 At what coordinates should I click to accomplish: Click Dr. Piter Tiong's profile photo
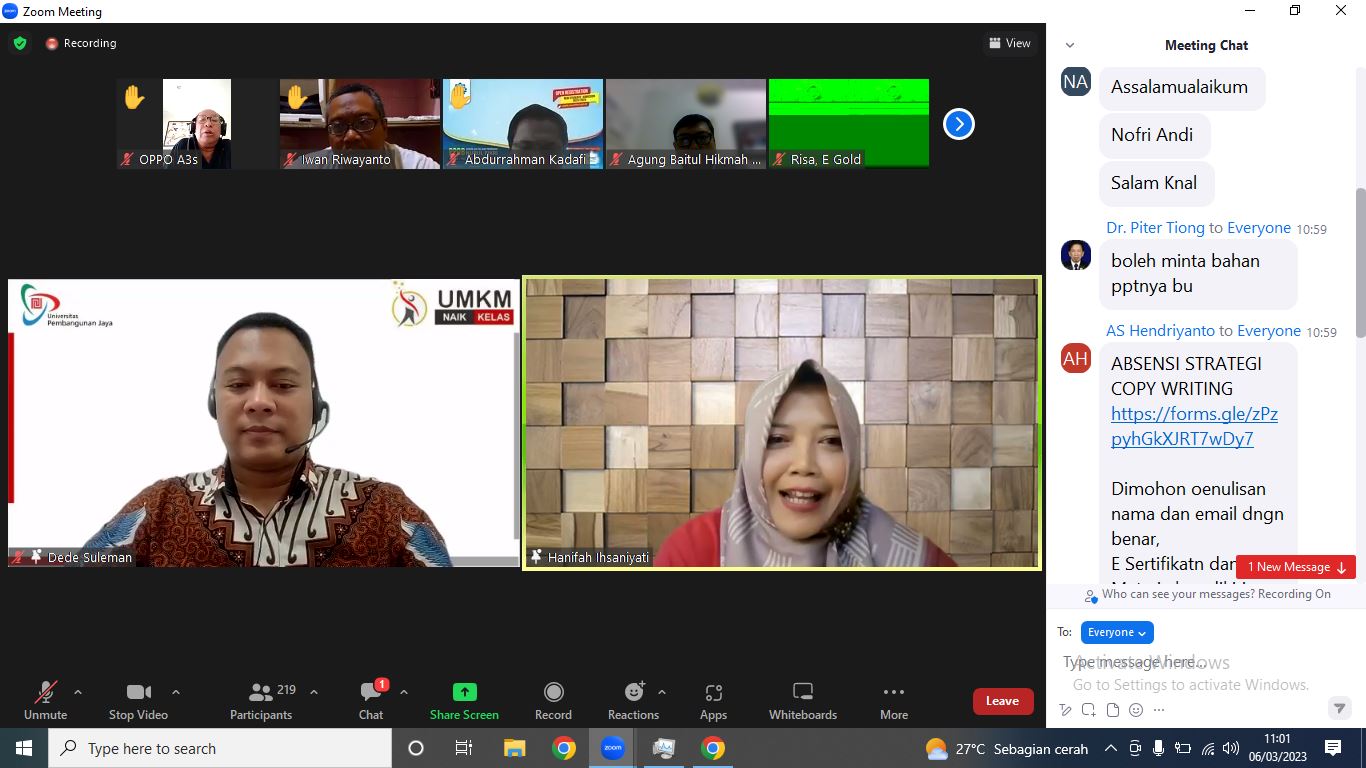coord(1076,255)
